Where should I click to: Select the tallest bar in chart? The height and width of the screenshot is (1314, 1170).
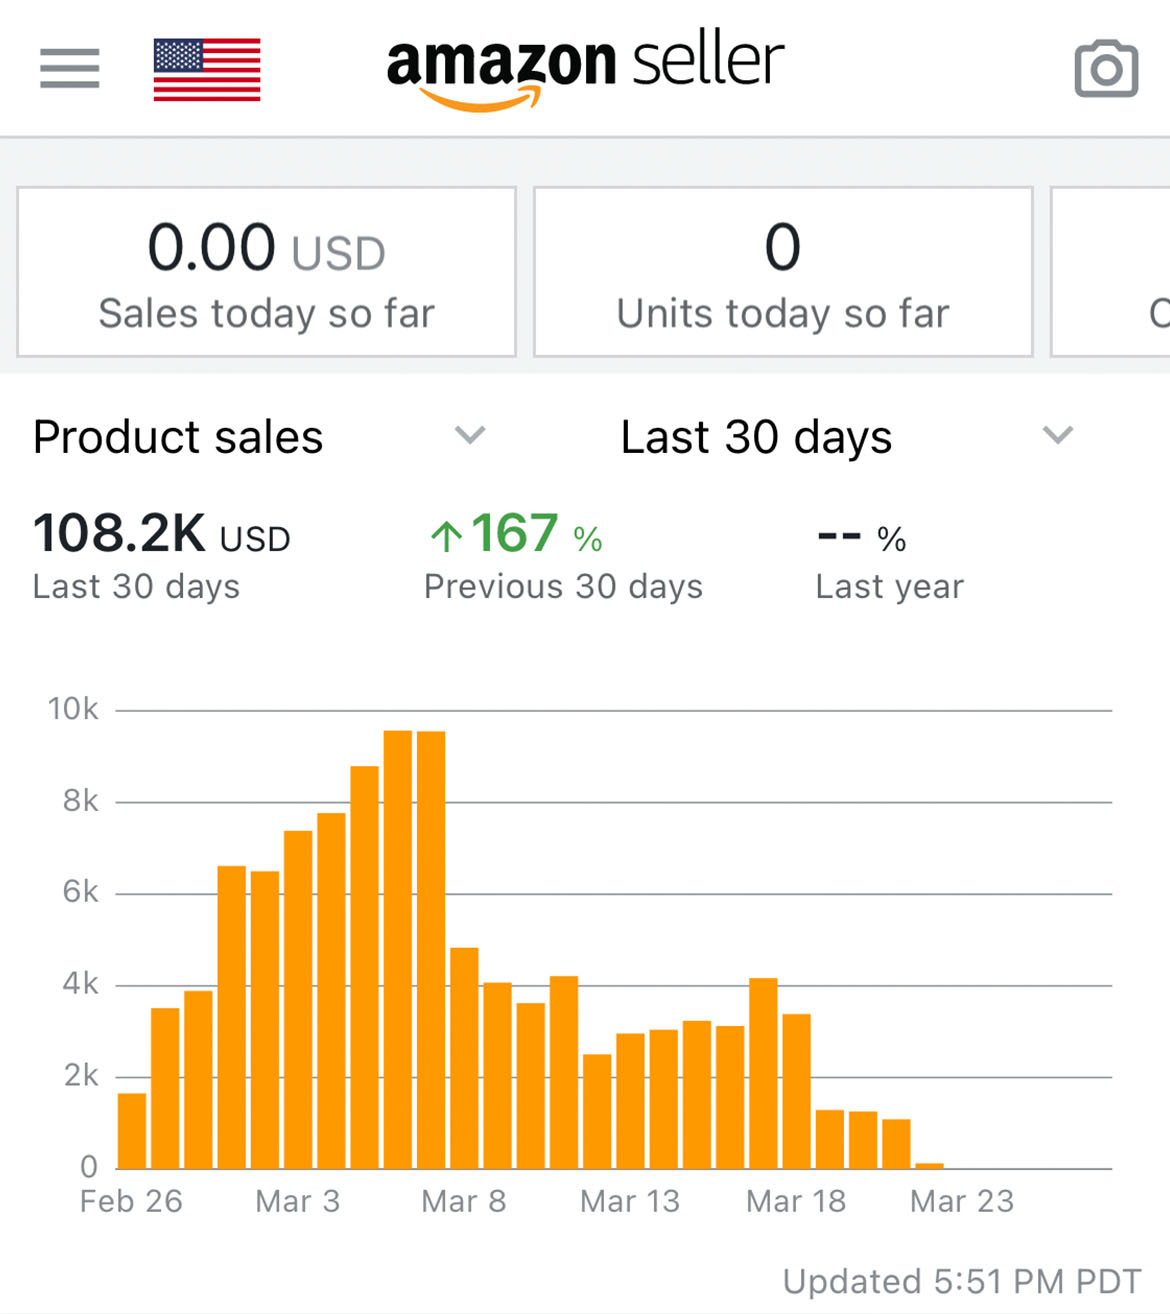398,949
